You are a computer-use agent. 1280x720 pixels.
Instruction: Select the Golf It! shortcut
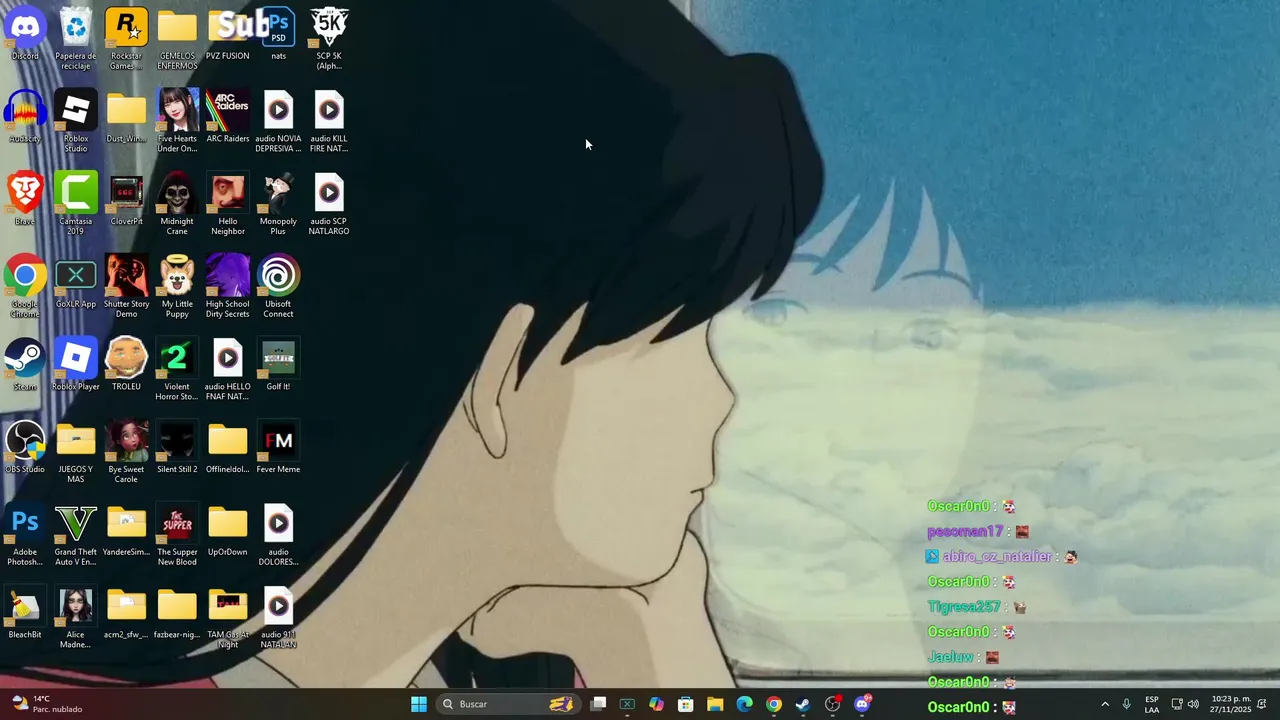point(278,365)
